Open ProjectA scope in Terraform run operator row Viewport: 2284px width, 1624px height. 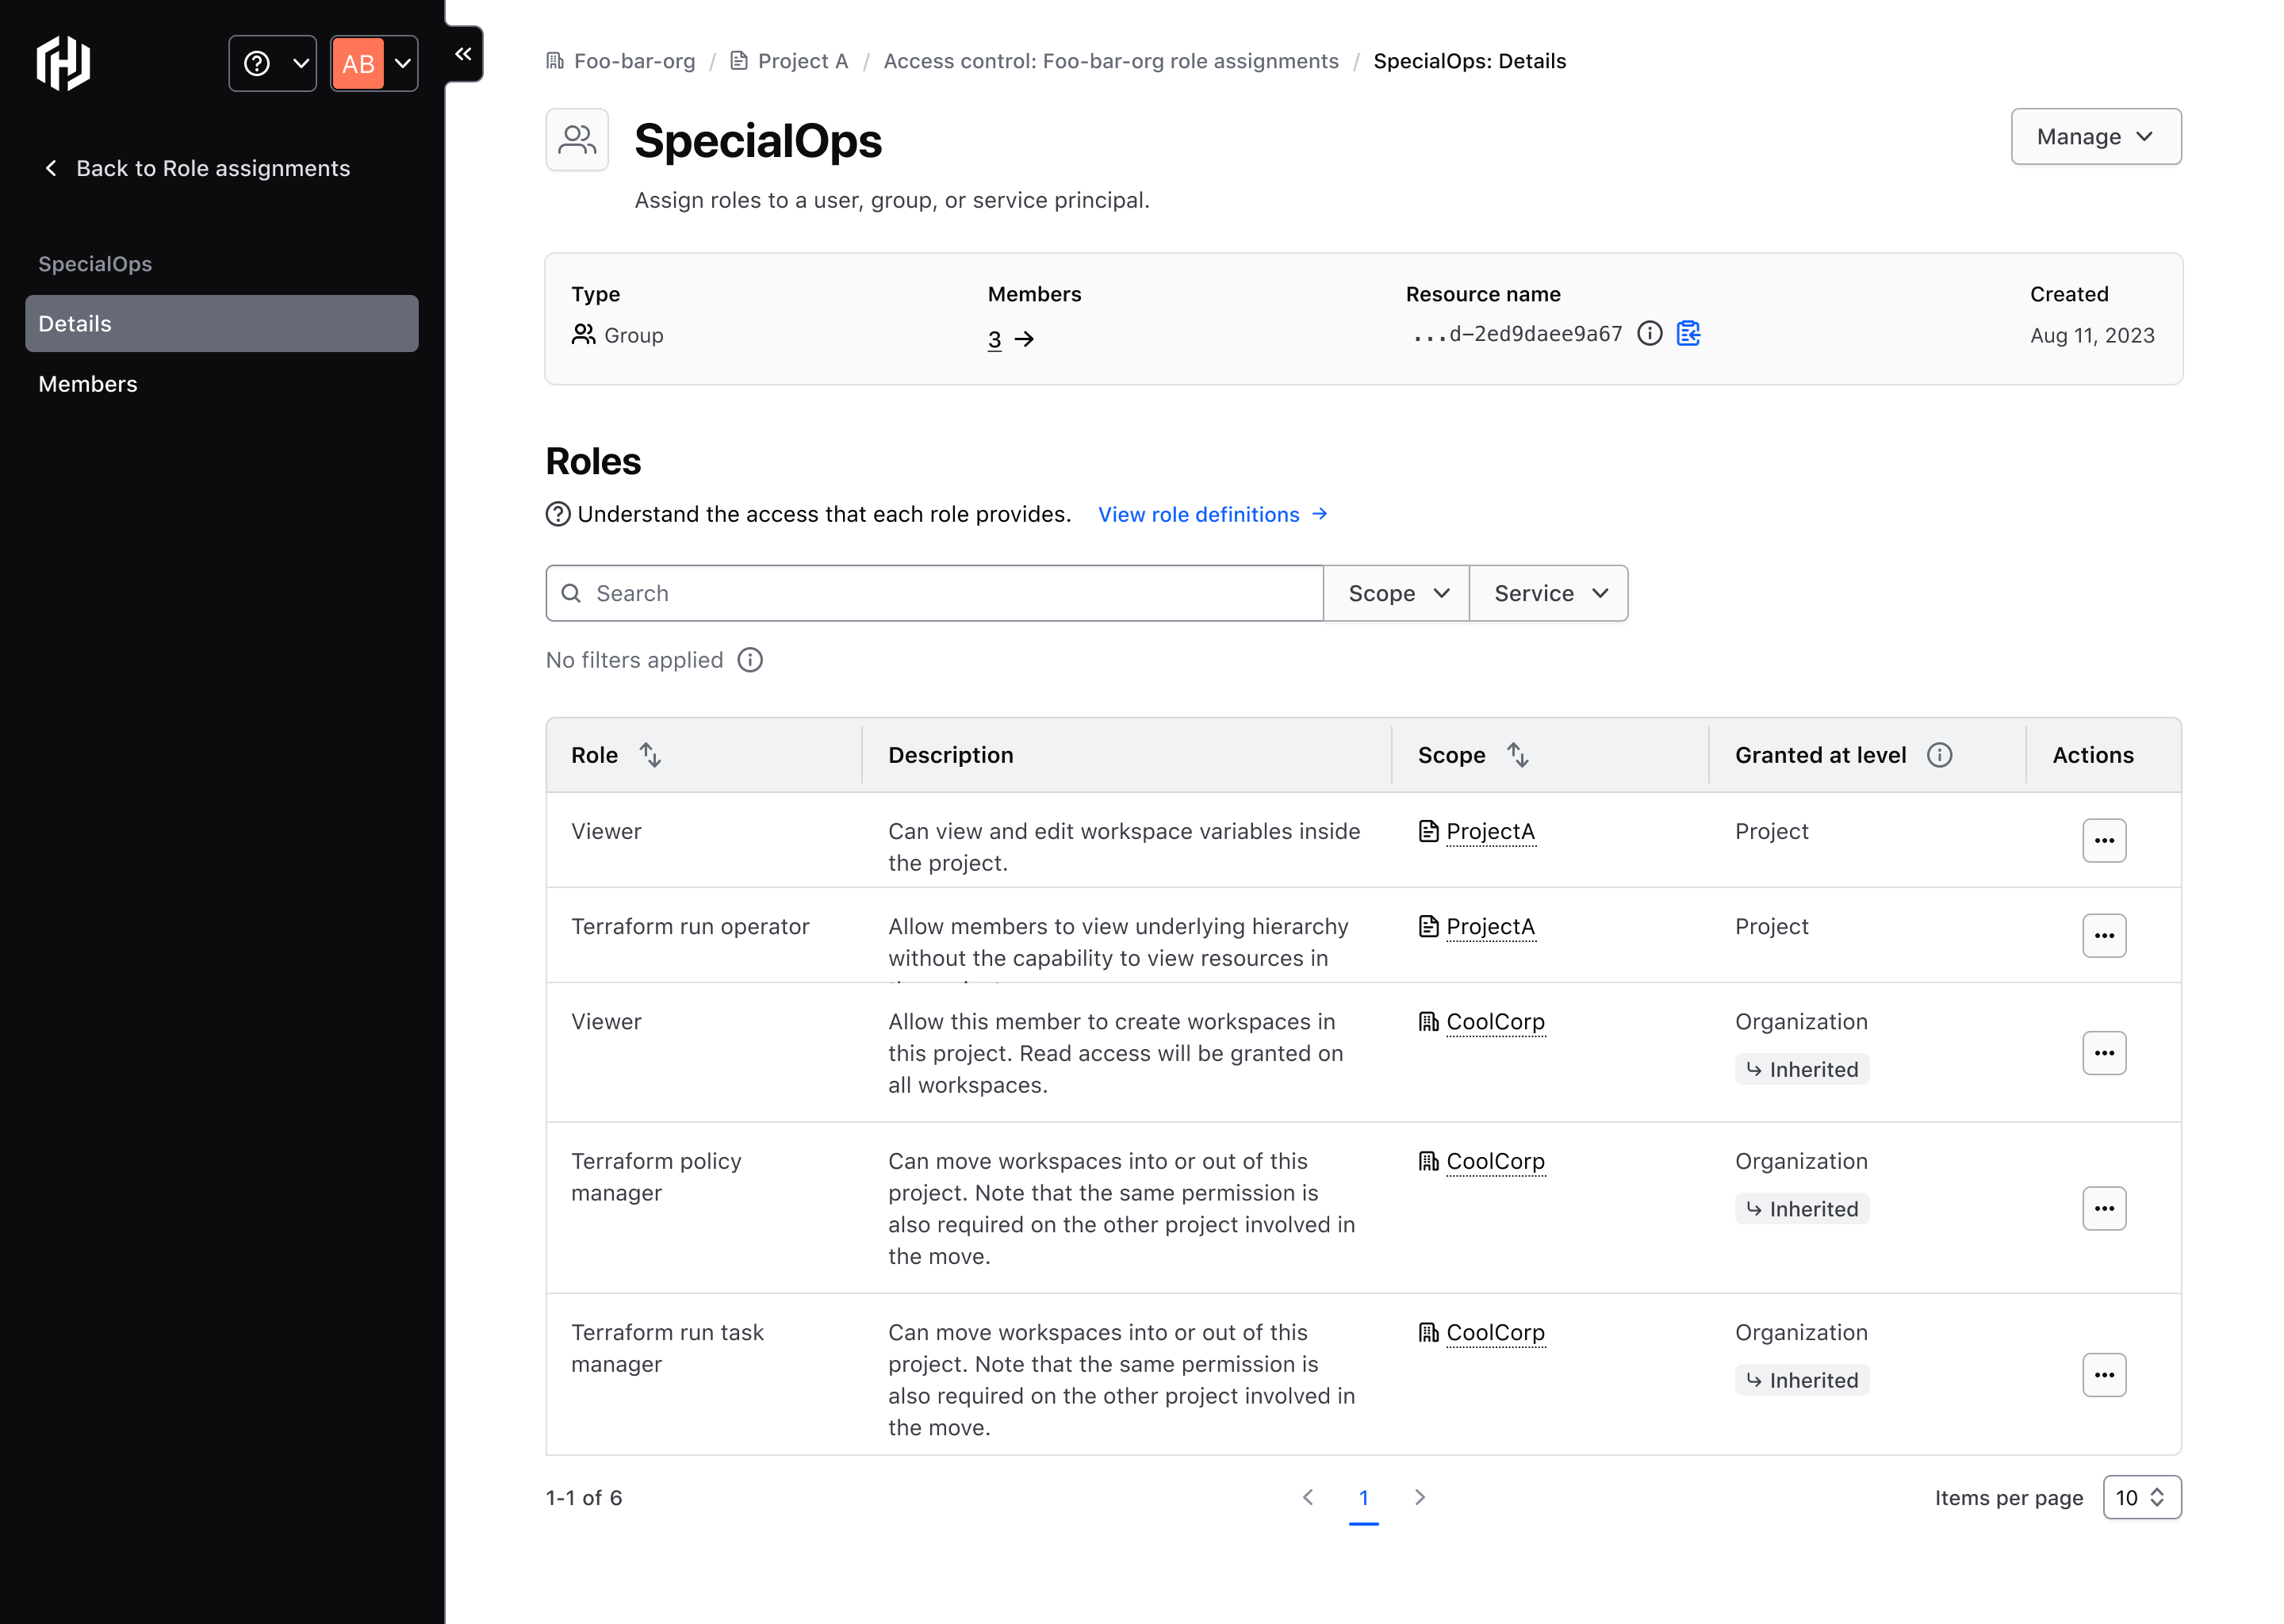tap(1490, 926)
